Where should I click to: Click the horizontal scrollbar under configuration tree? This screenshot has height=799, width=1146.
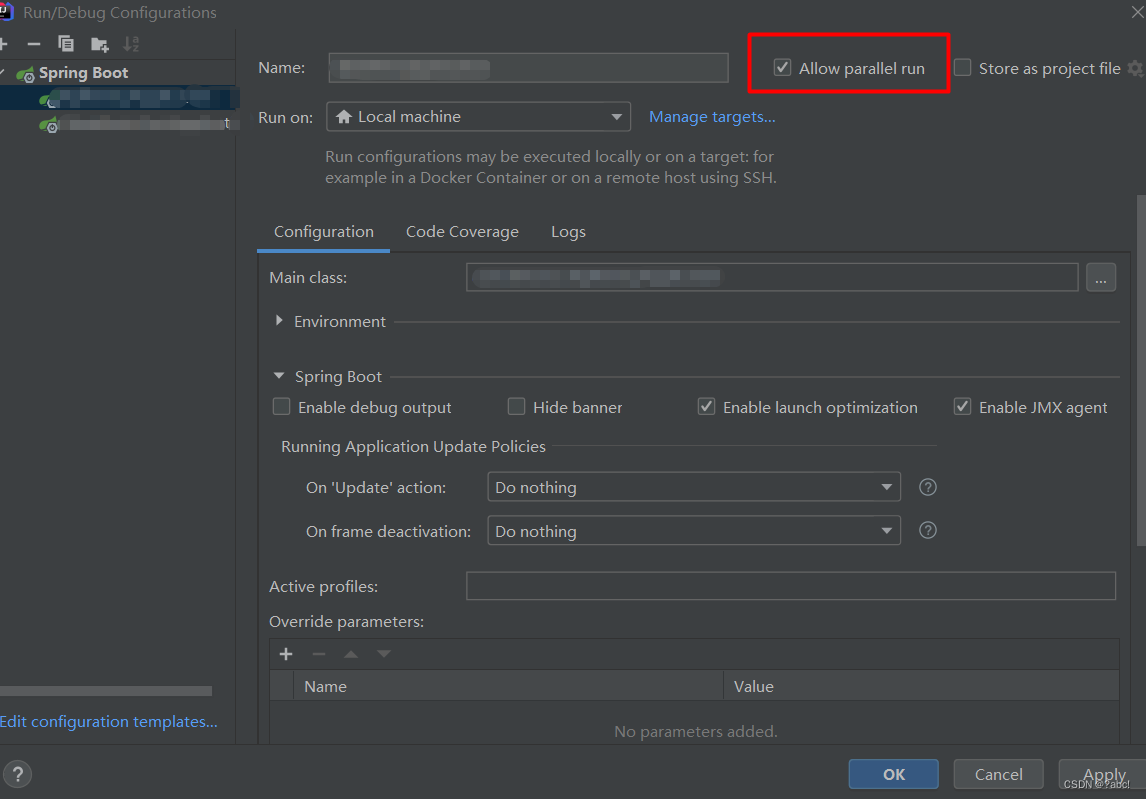click(x=106, y=691)
